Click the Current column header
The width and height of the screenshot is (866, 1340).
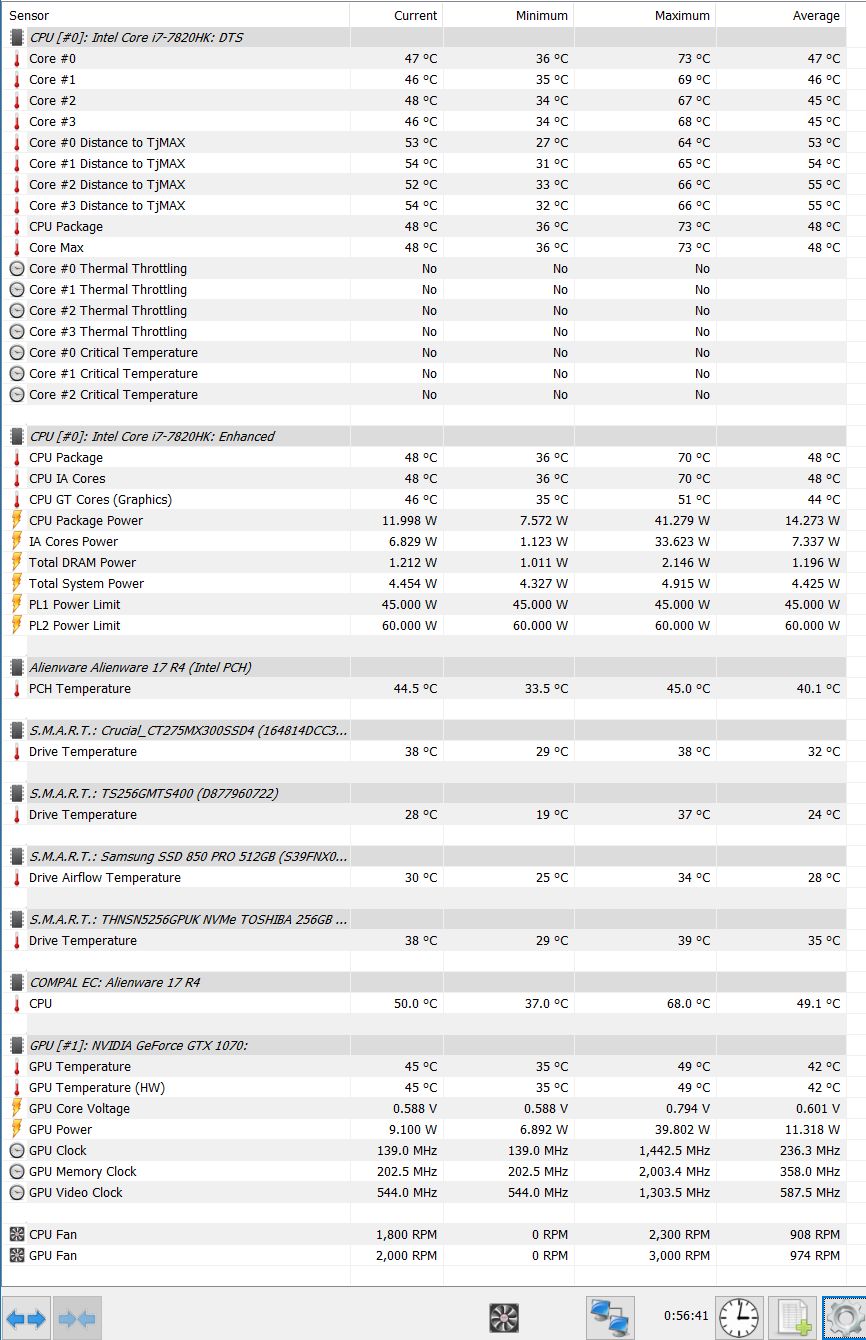click(396, 15)
